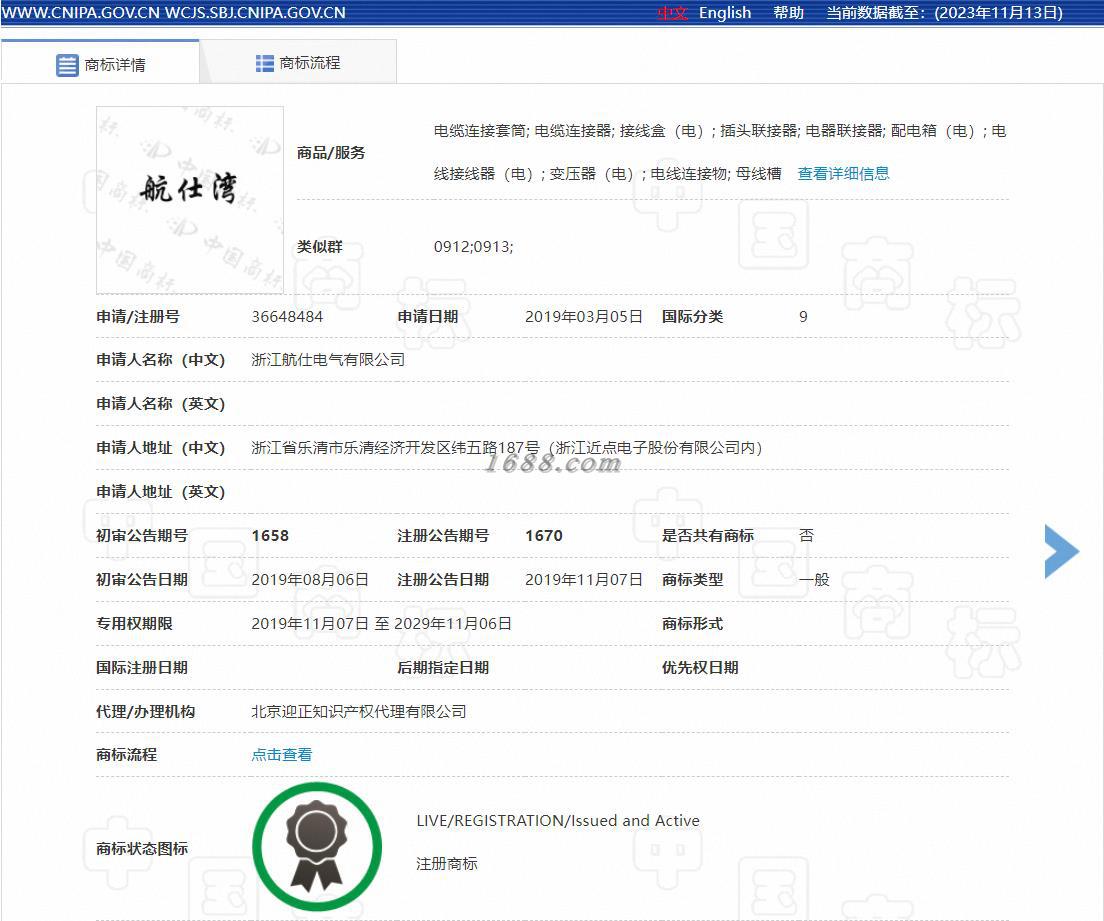Select the applicant address text 浙江省乐清市
The image size is (1104, 921).
click(297, 448)
